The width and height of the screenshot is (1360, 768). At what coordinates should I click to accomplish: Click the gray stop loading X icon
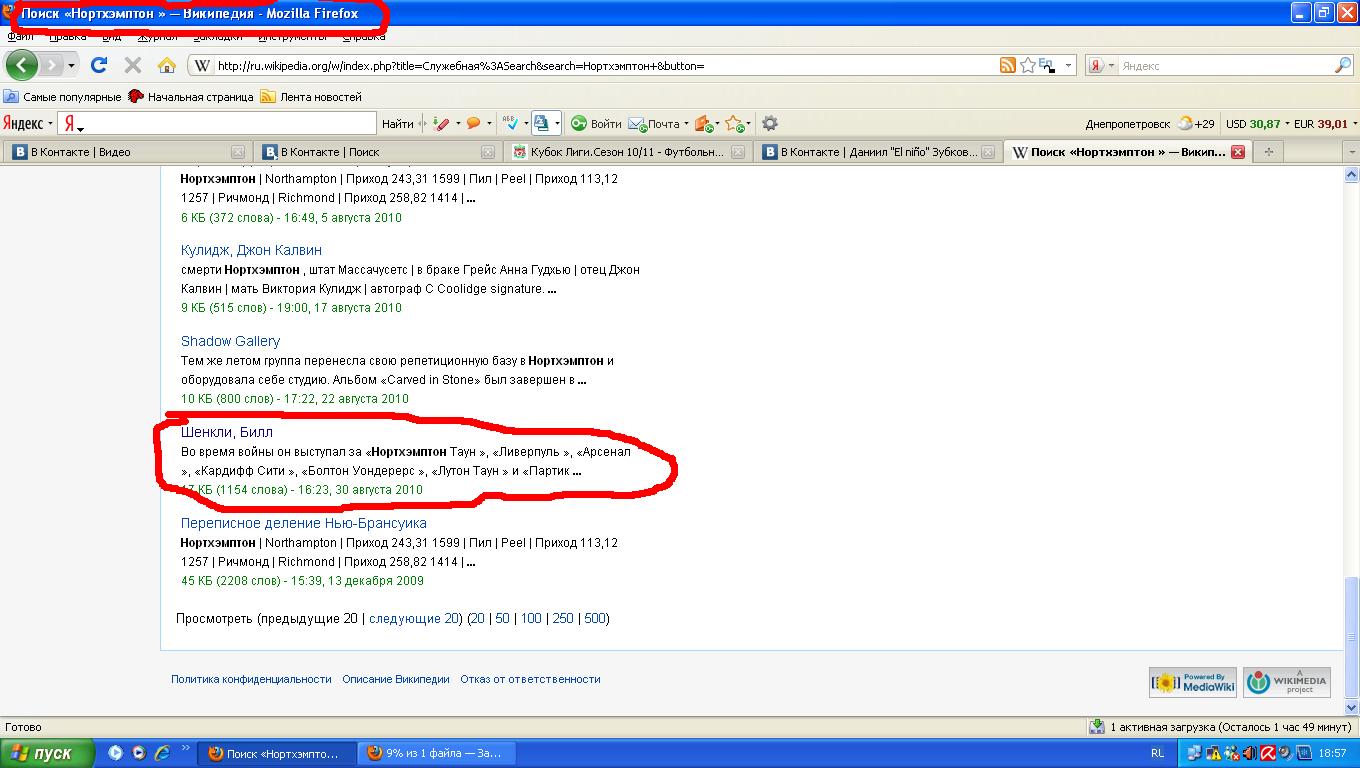point(132,65)
